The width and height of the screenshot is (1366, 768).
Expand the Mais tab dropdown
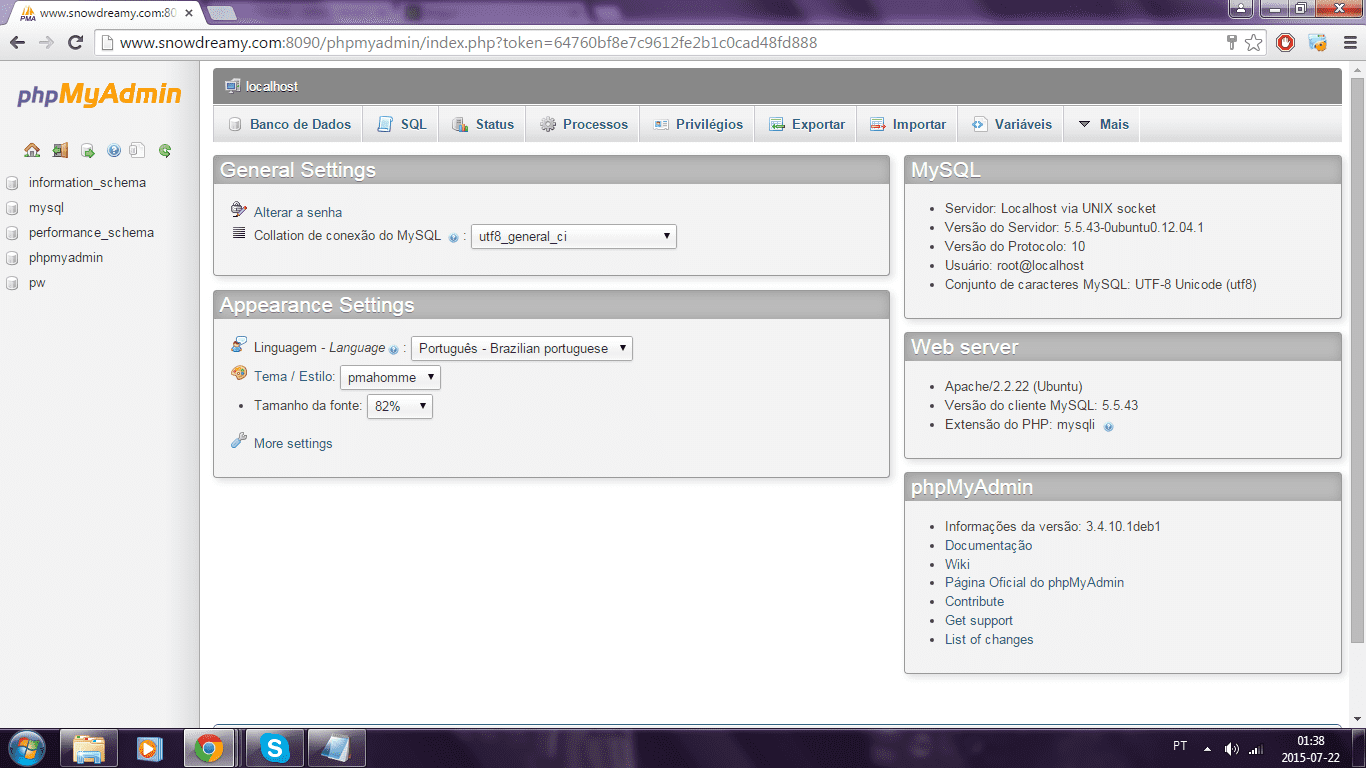1102,124
